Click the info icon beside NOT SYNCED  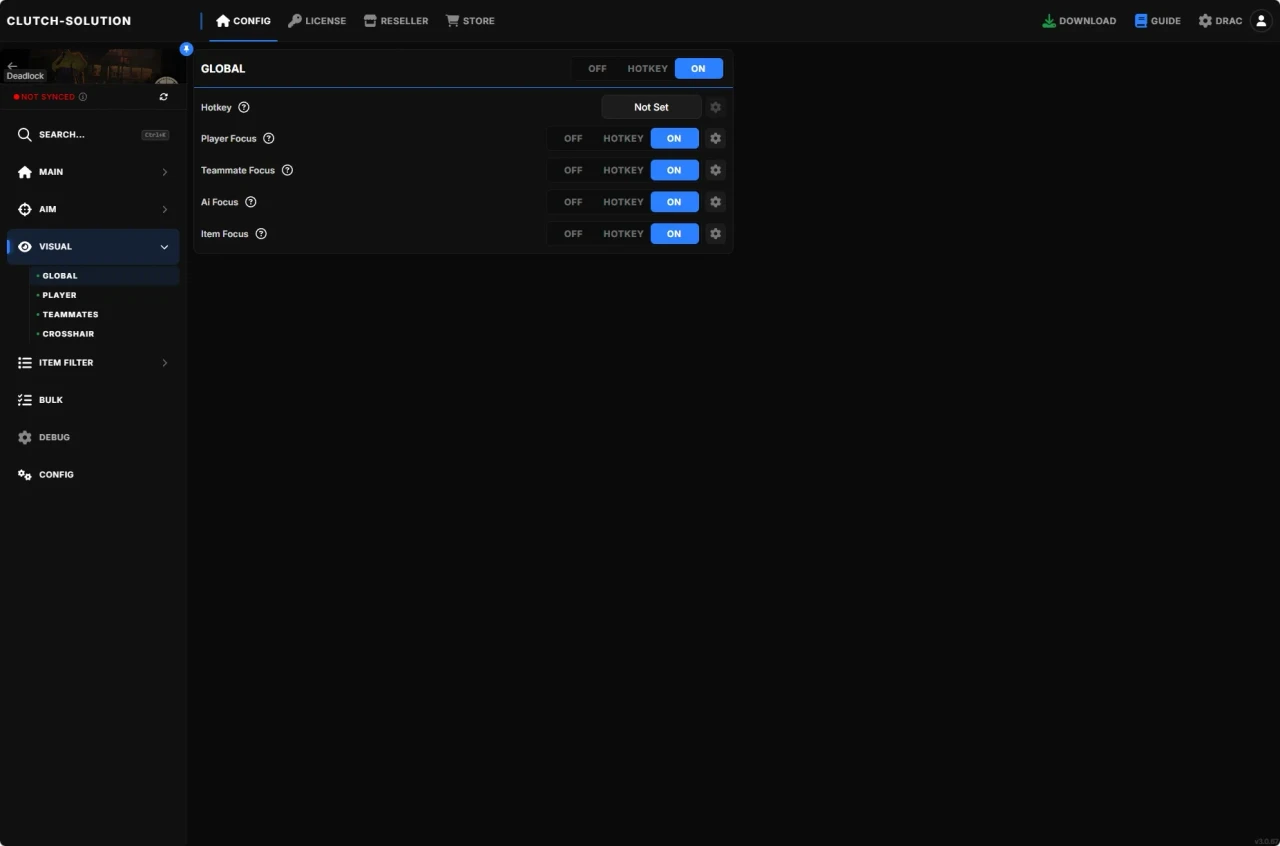(82, 97)
